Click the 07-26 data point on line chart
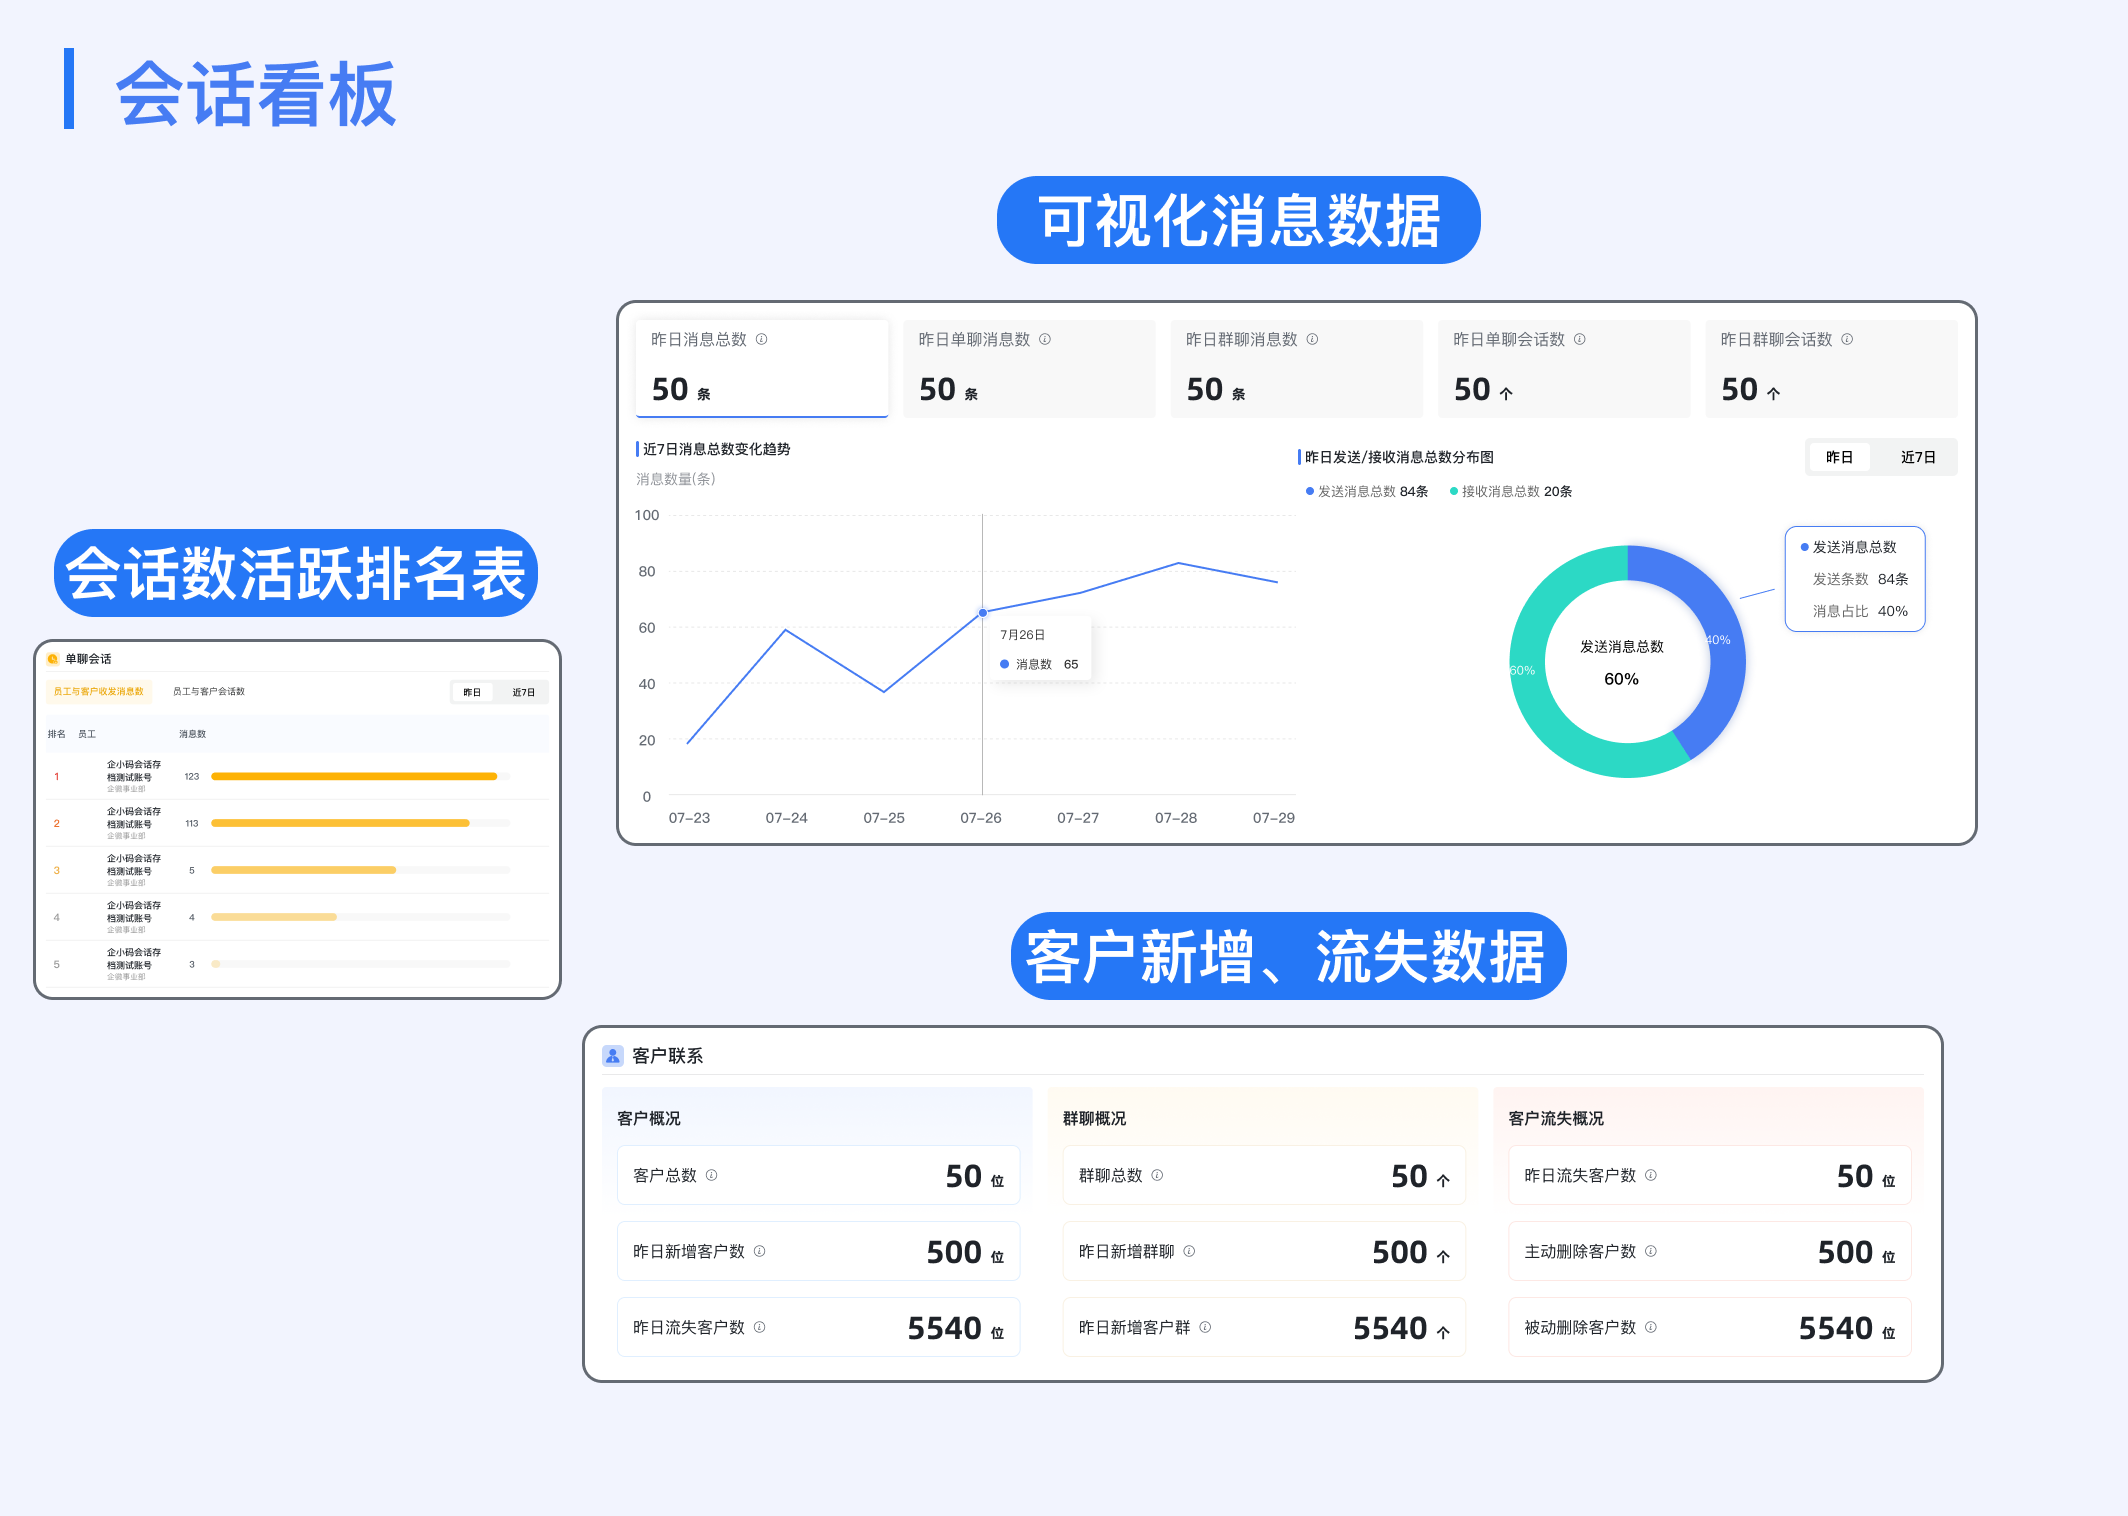The image size is (2128, 1516). tap(982, 612)
